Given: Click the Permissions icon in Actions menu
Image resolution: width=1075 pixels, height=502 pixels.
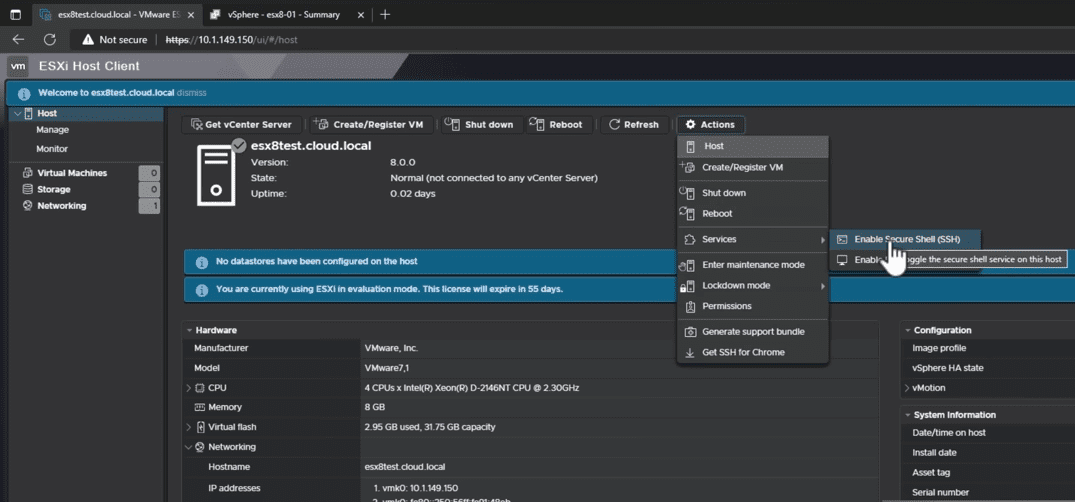Looking at the screenshot, I should [x=690, y=306].
